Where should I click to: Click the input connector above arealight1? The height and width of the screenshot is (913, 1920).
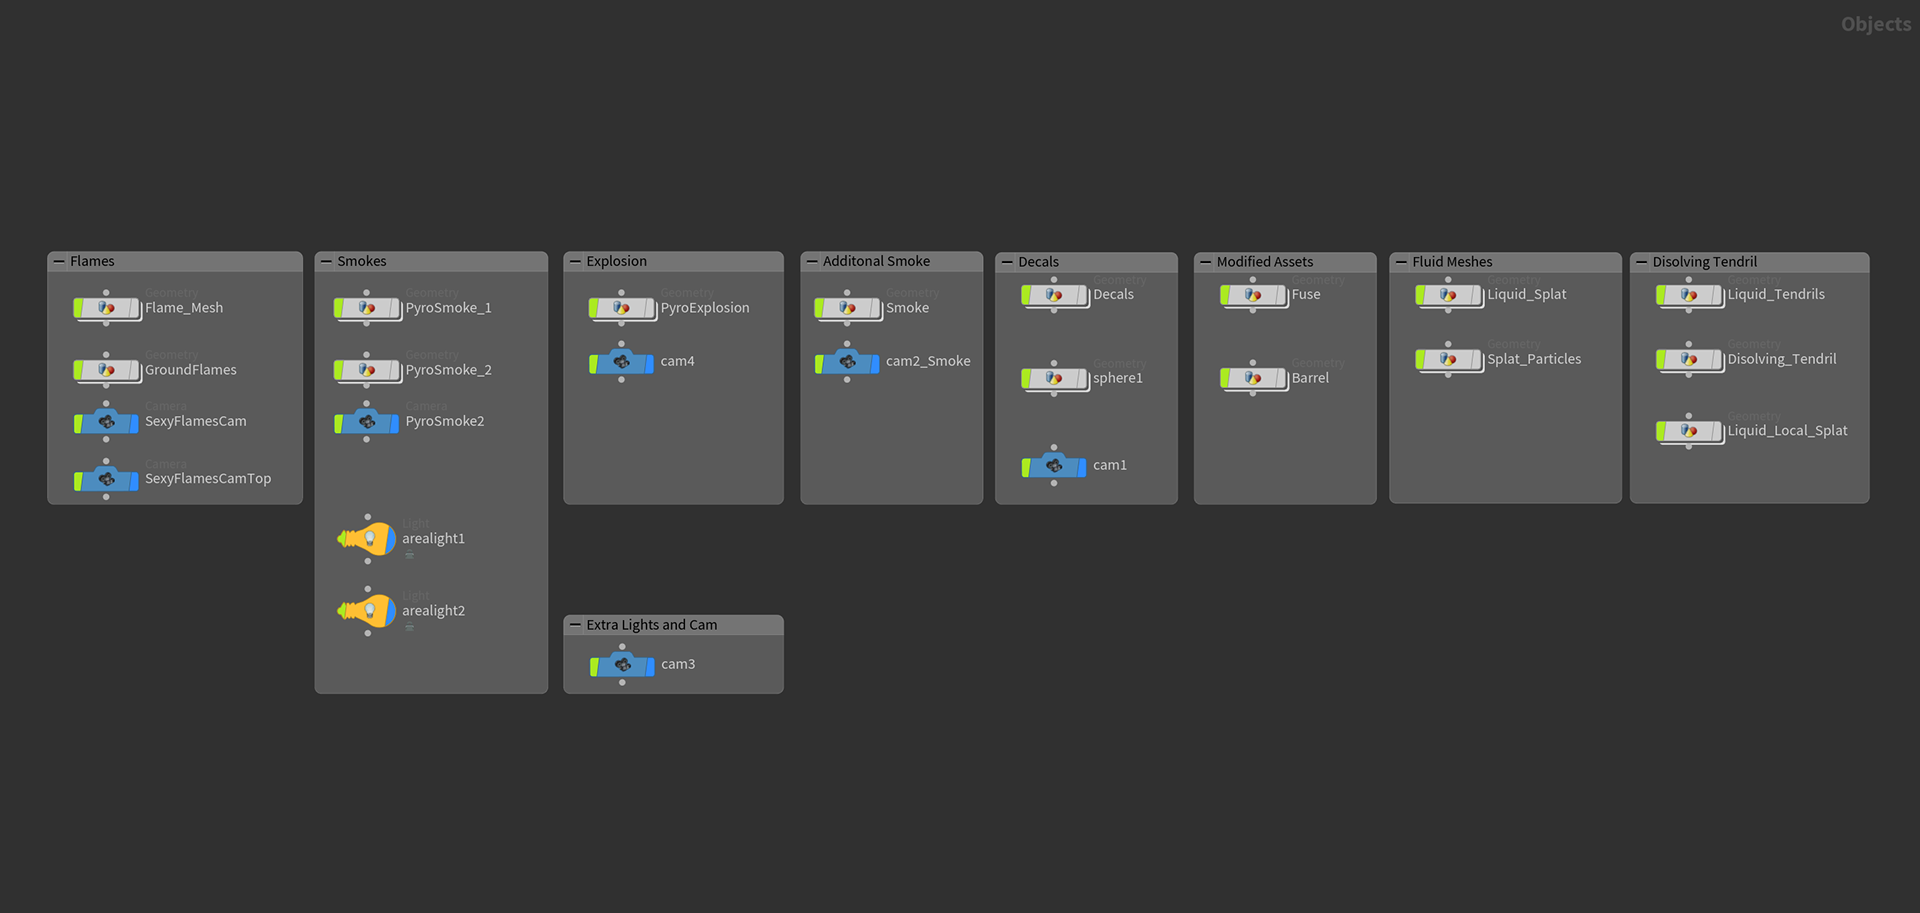tap(368, 517)
